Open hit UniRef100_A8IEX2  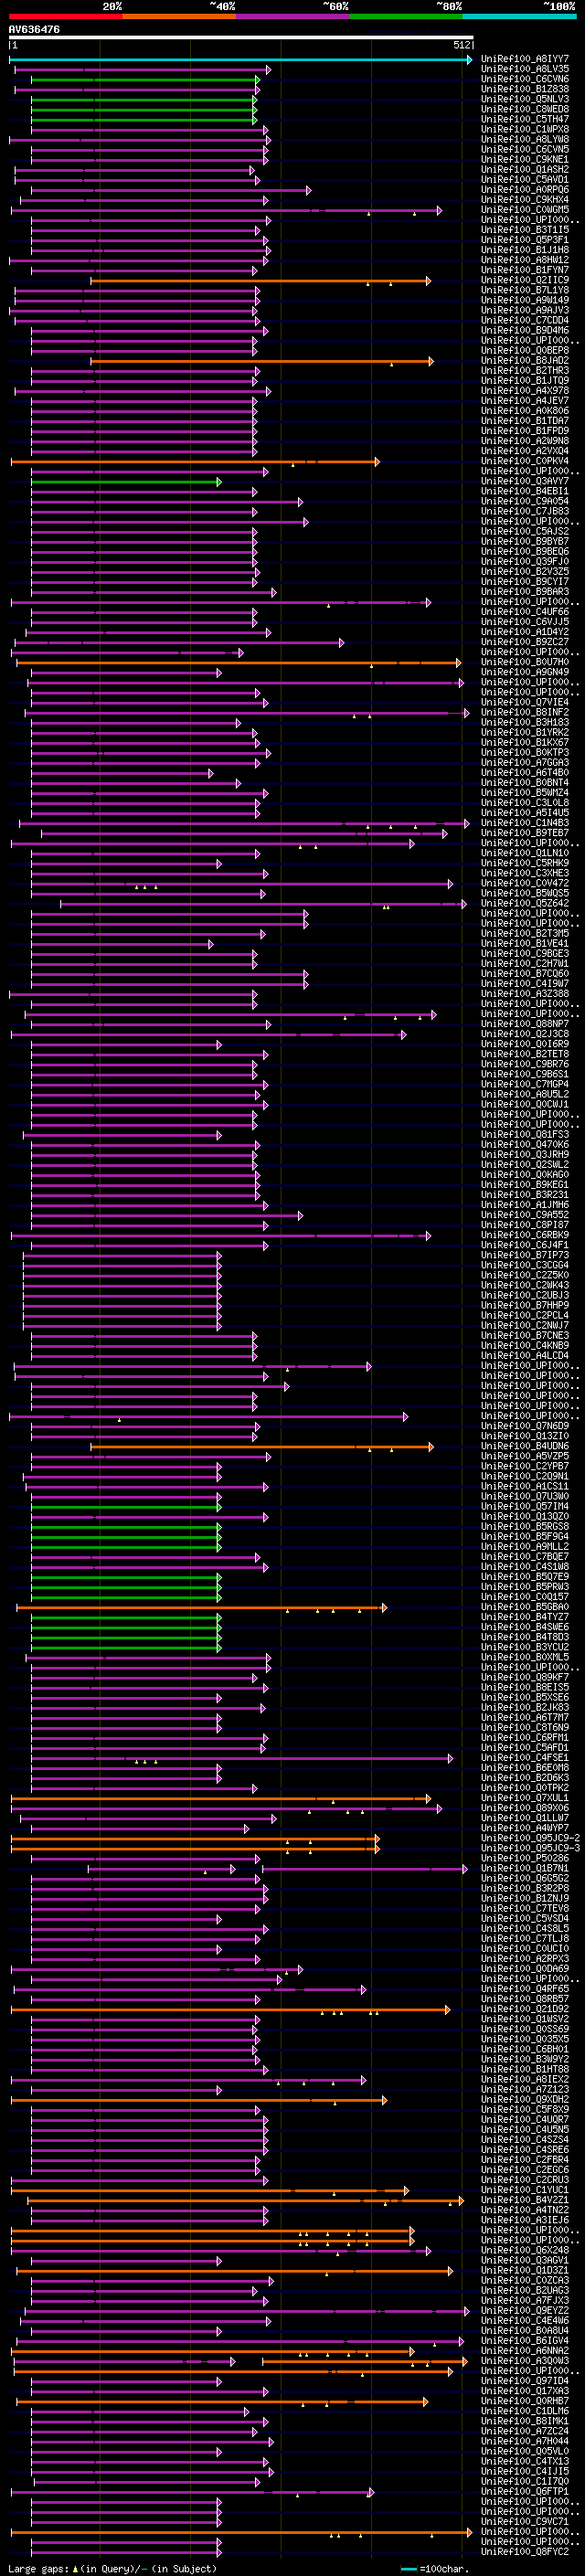point(525,2079)
